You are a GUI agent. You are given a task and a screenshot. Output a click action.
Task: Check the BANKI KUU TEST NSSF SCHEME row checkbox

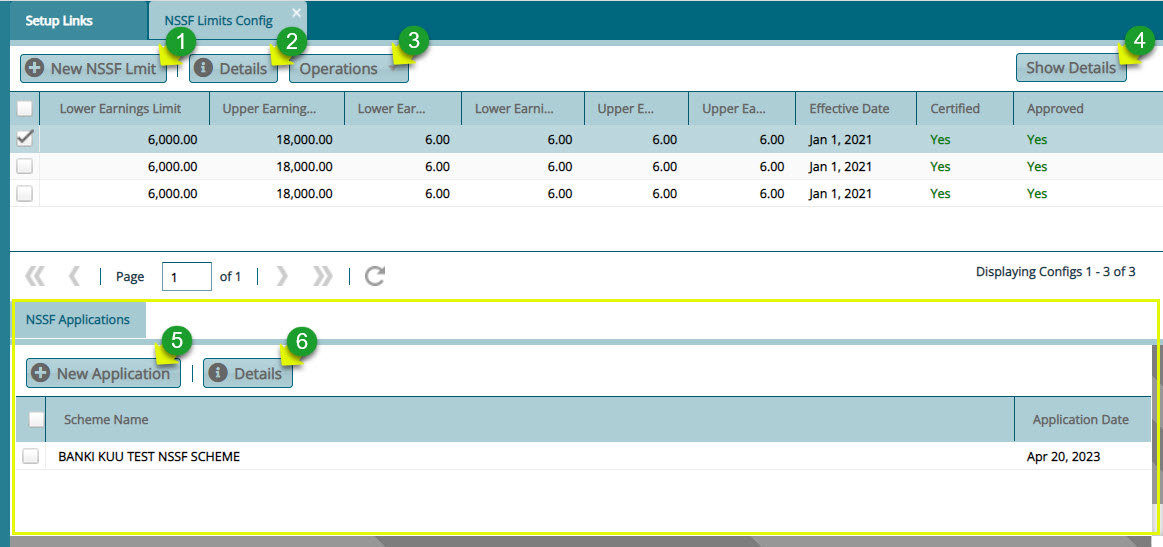[30, 456]
